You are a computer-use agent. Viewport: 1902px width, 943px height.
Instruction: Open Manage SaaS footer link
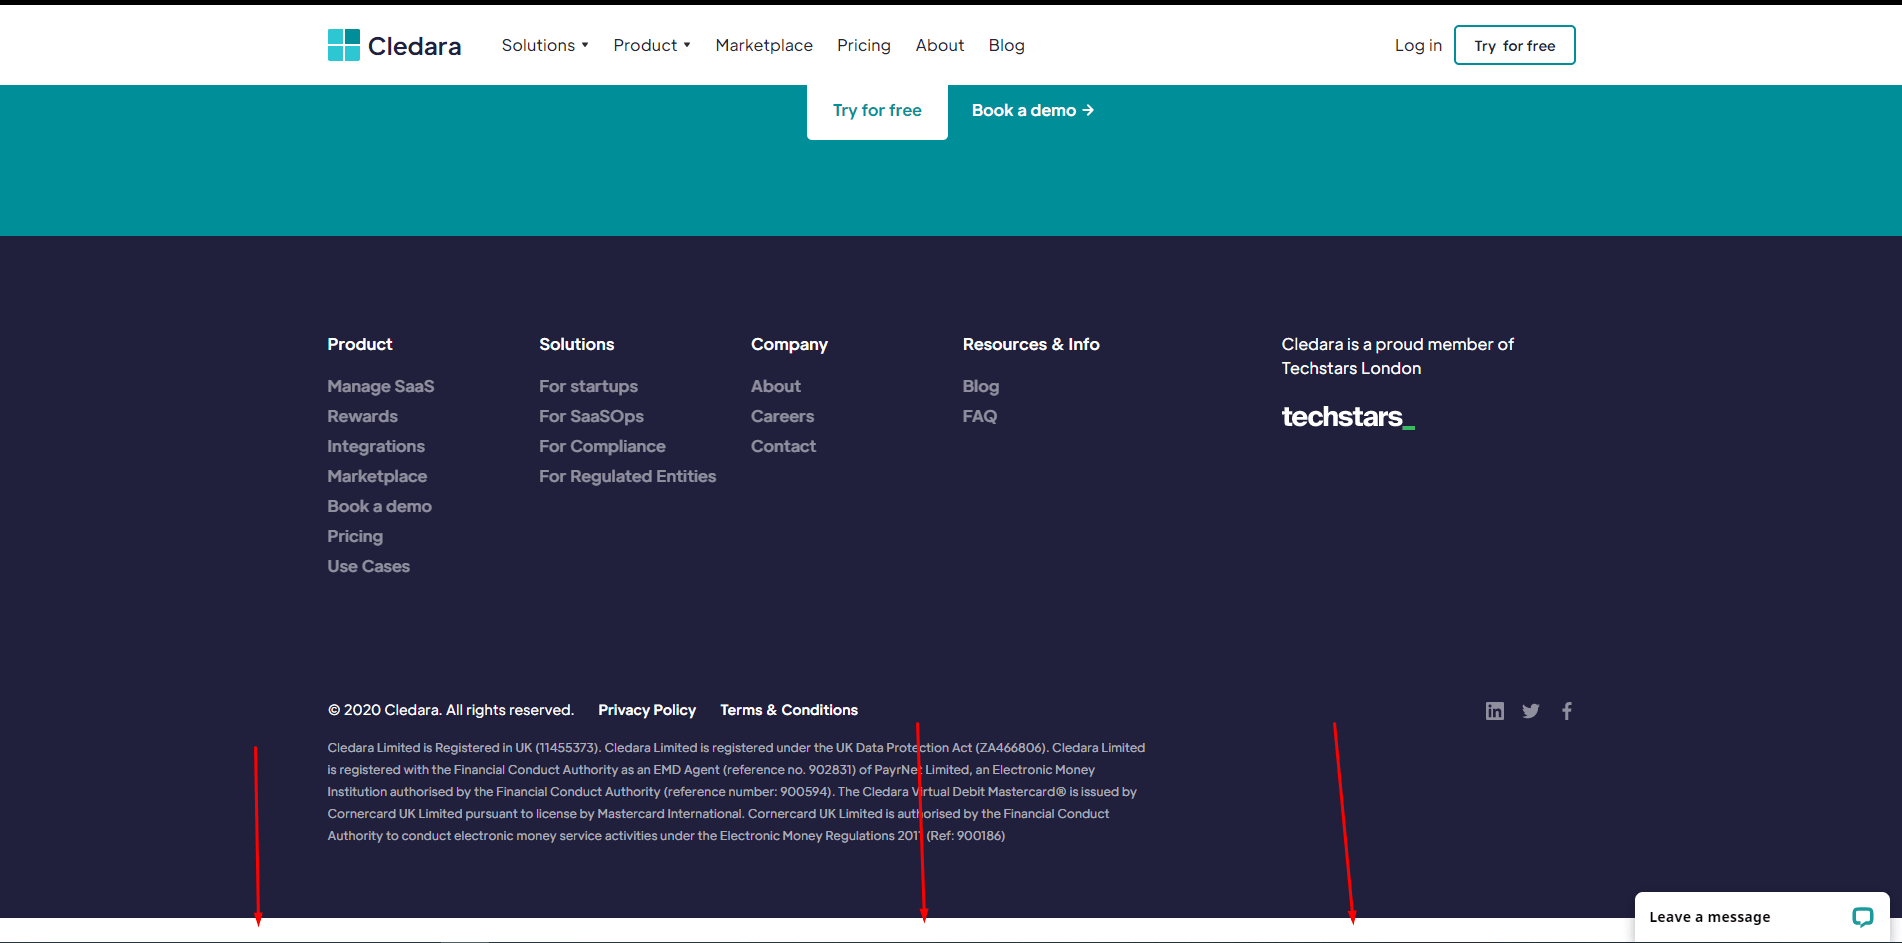point(381,386)
